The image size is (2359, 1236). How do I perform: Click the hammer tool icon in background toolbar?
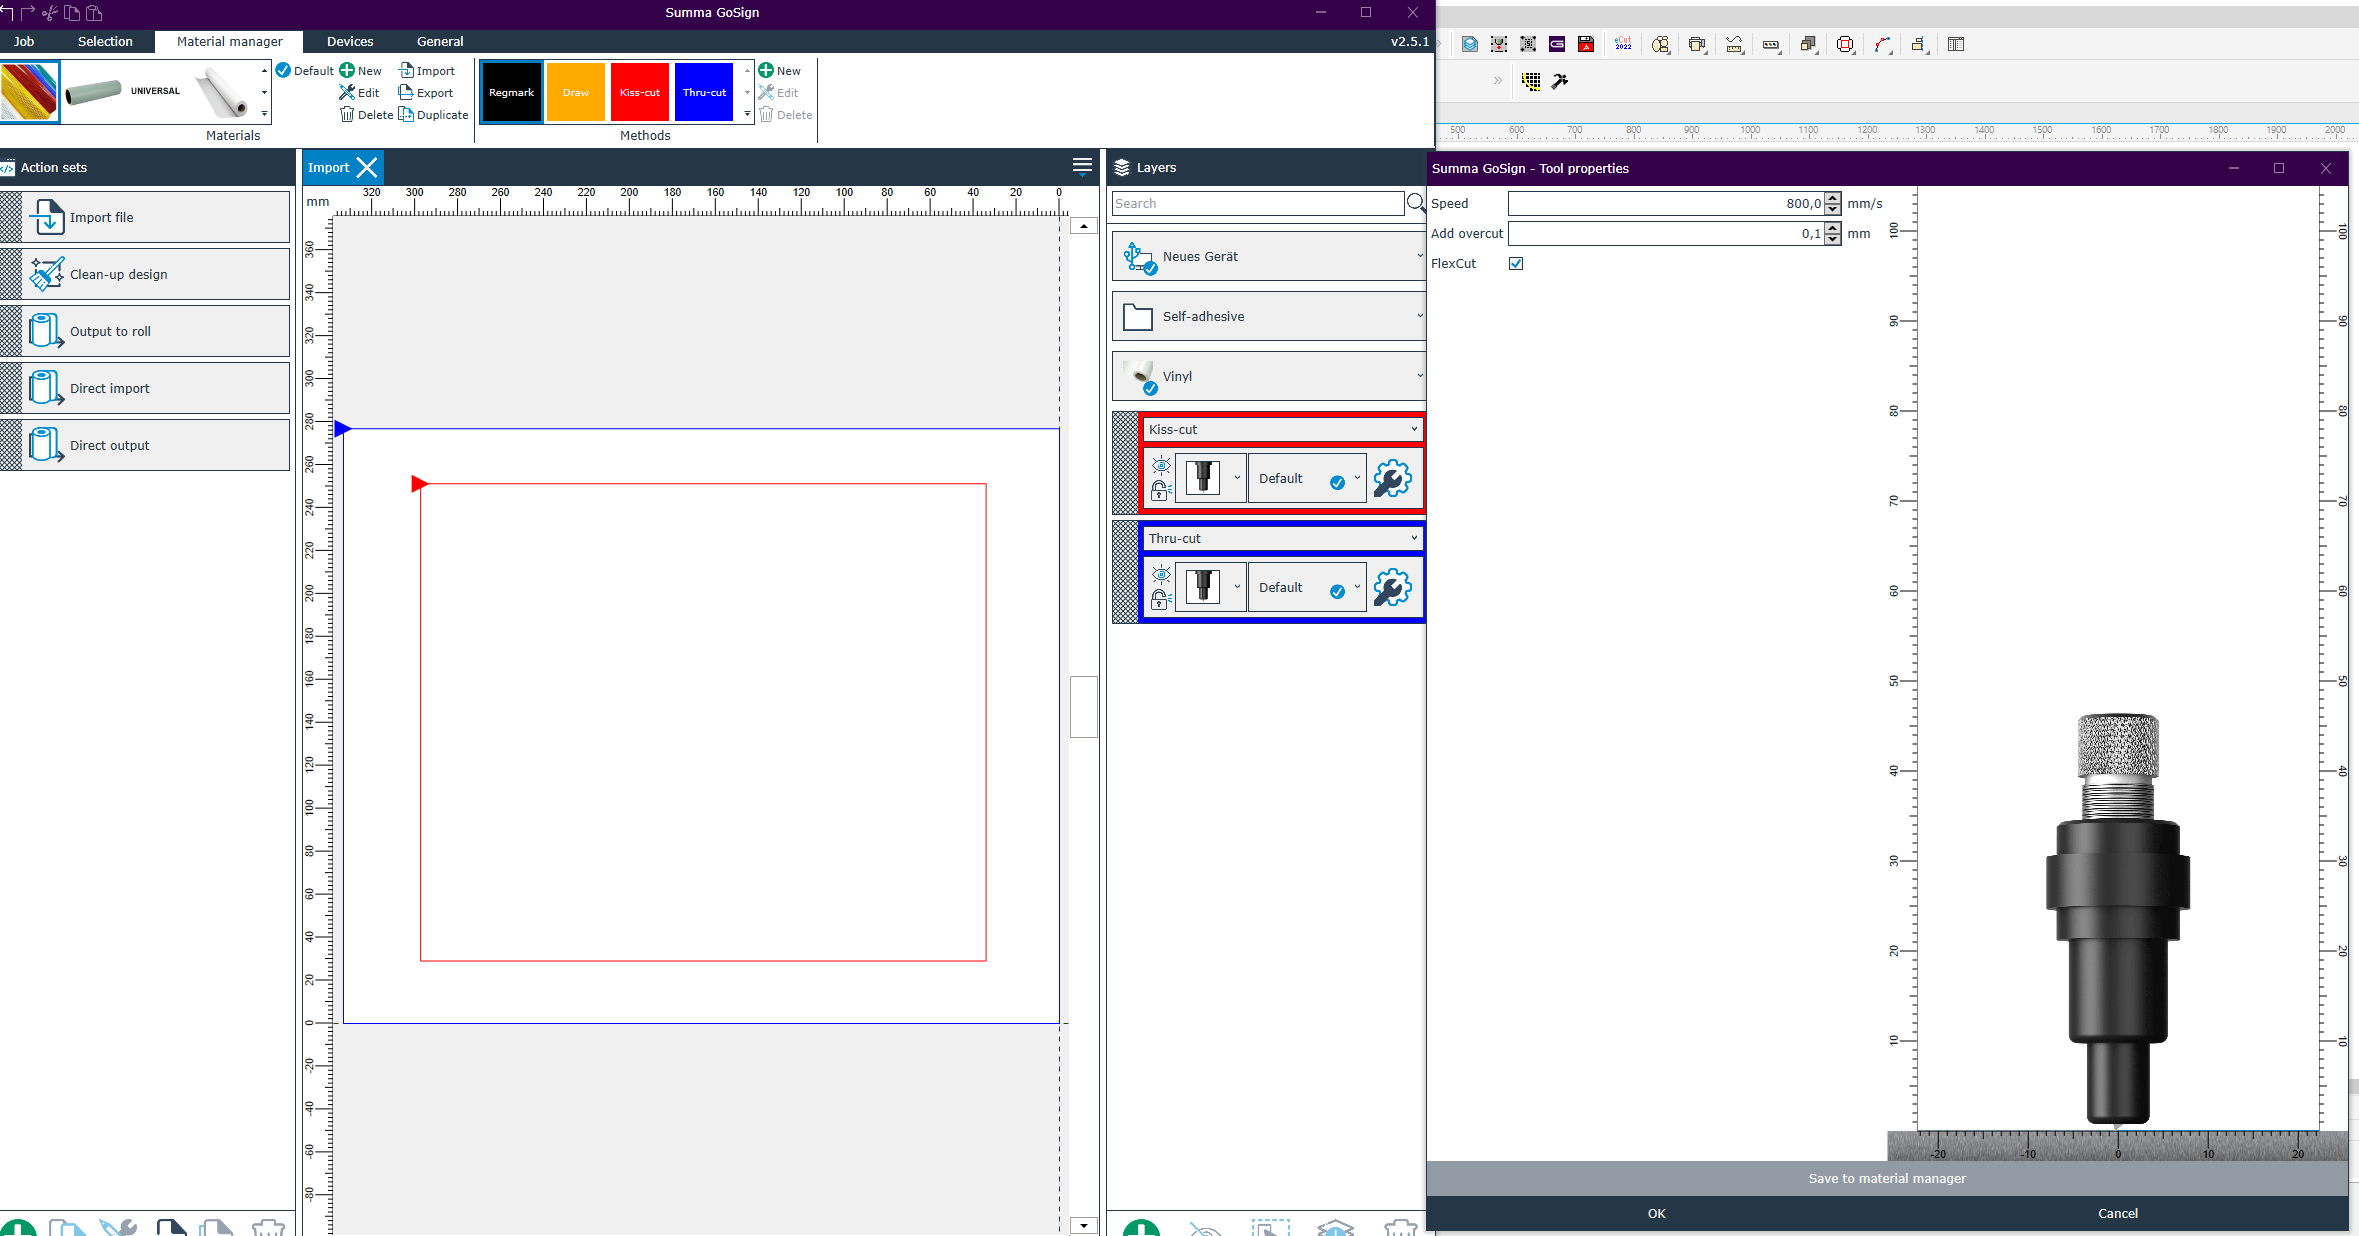[x=1560, y=81]
